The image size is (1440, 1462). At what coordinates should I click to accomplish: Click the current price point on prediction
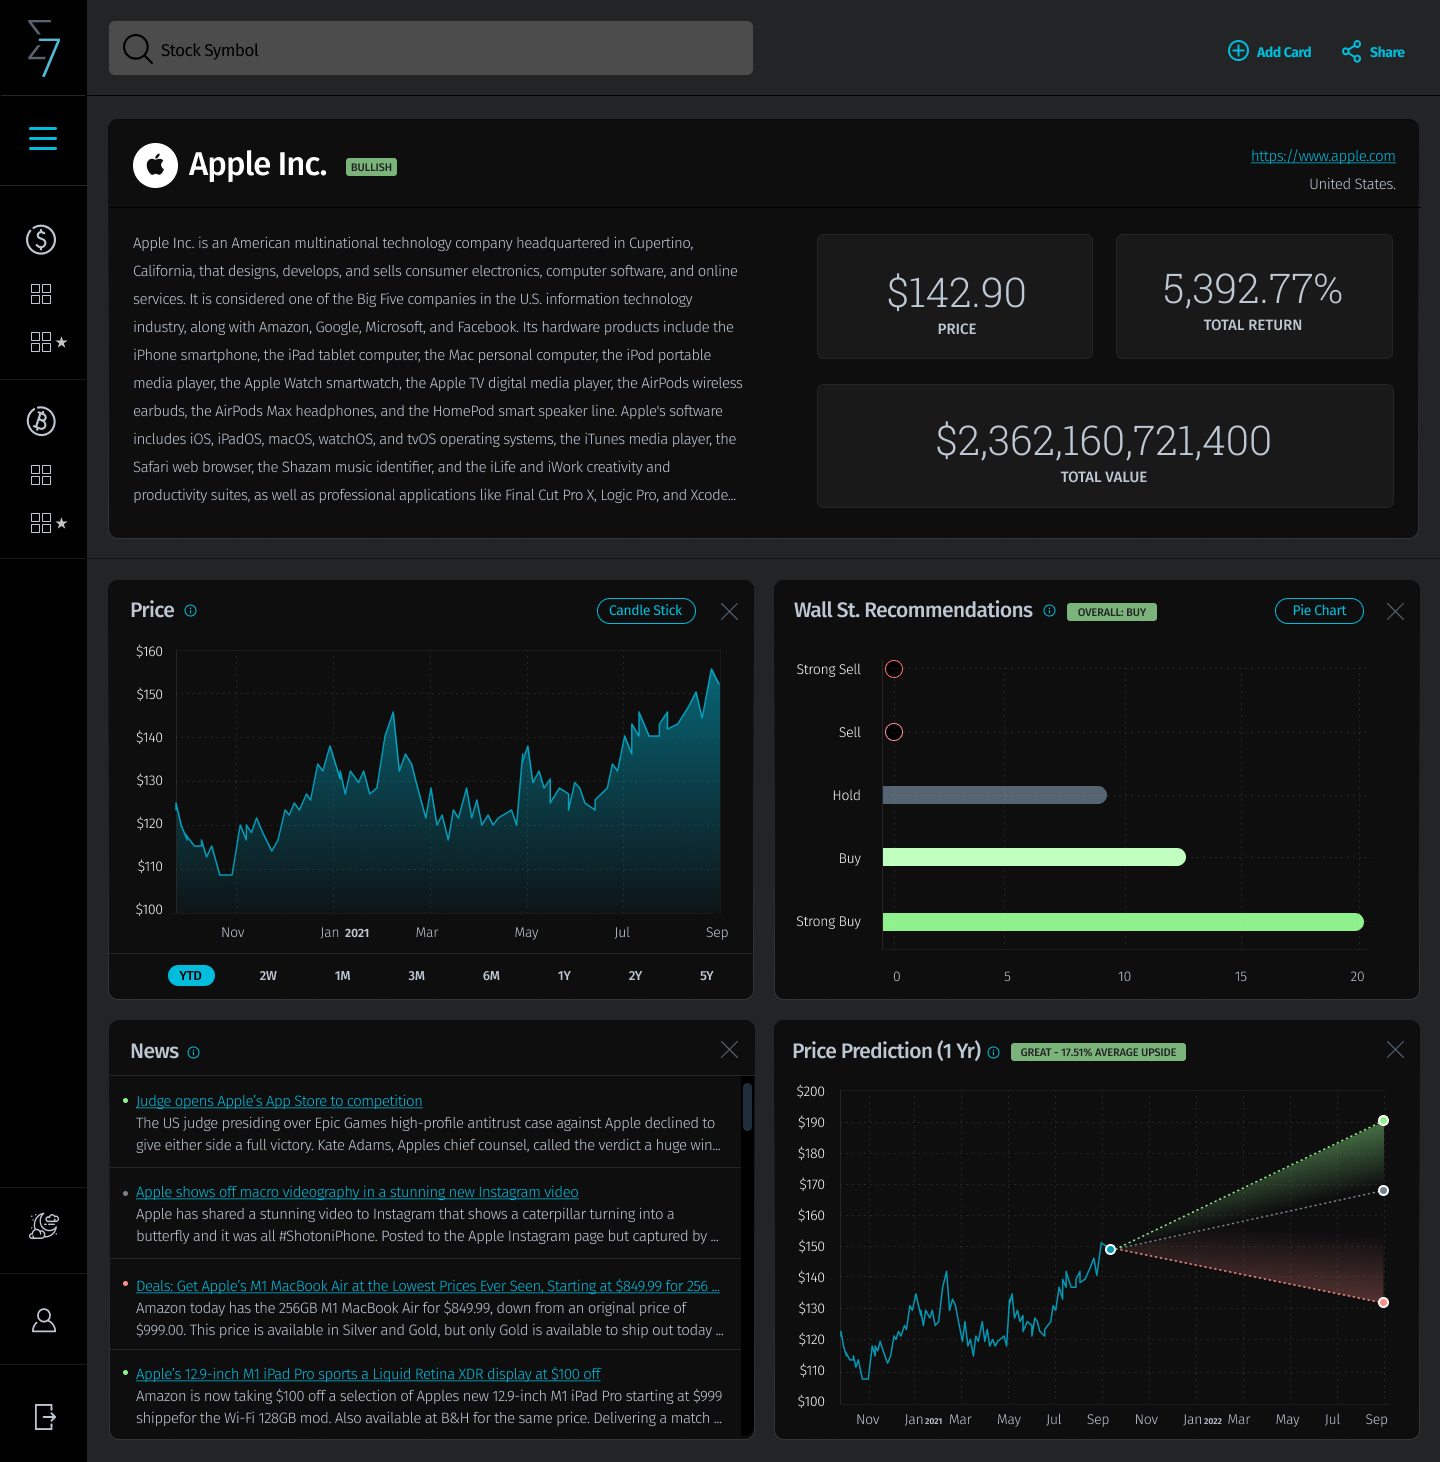click(1110, 1249)
